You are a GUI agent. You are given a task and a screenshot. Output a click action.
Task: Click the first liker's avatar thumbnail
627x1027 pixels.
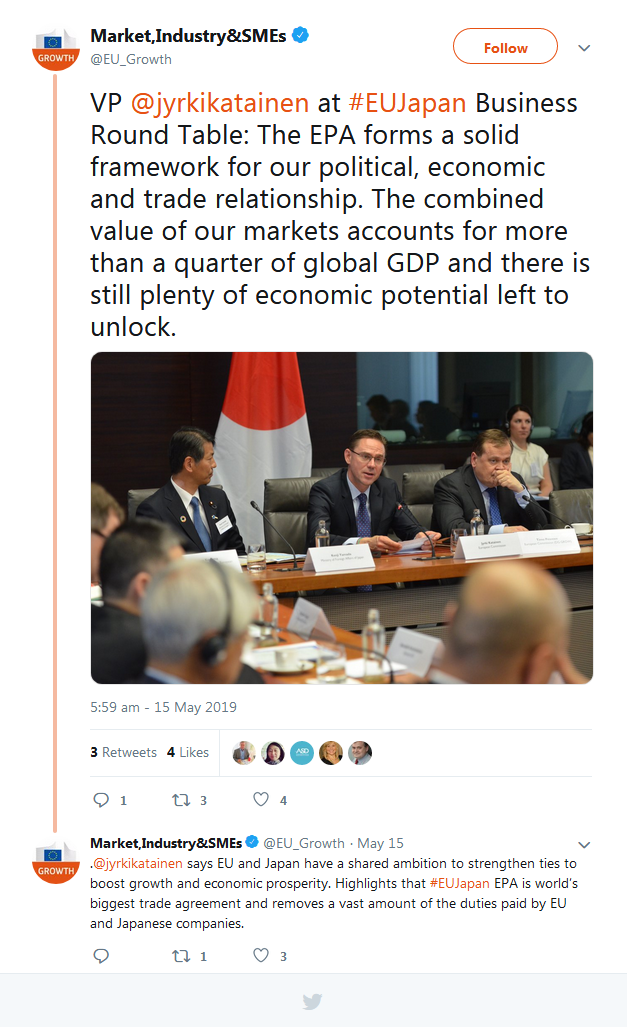pyautogui.click(x=244, y=753)
